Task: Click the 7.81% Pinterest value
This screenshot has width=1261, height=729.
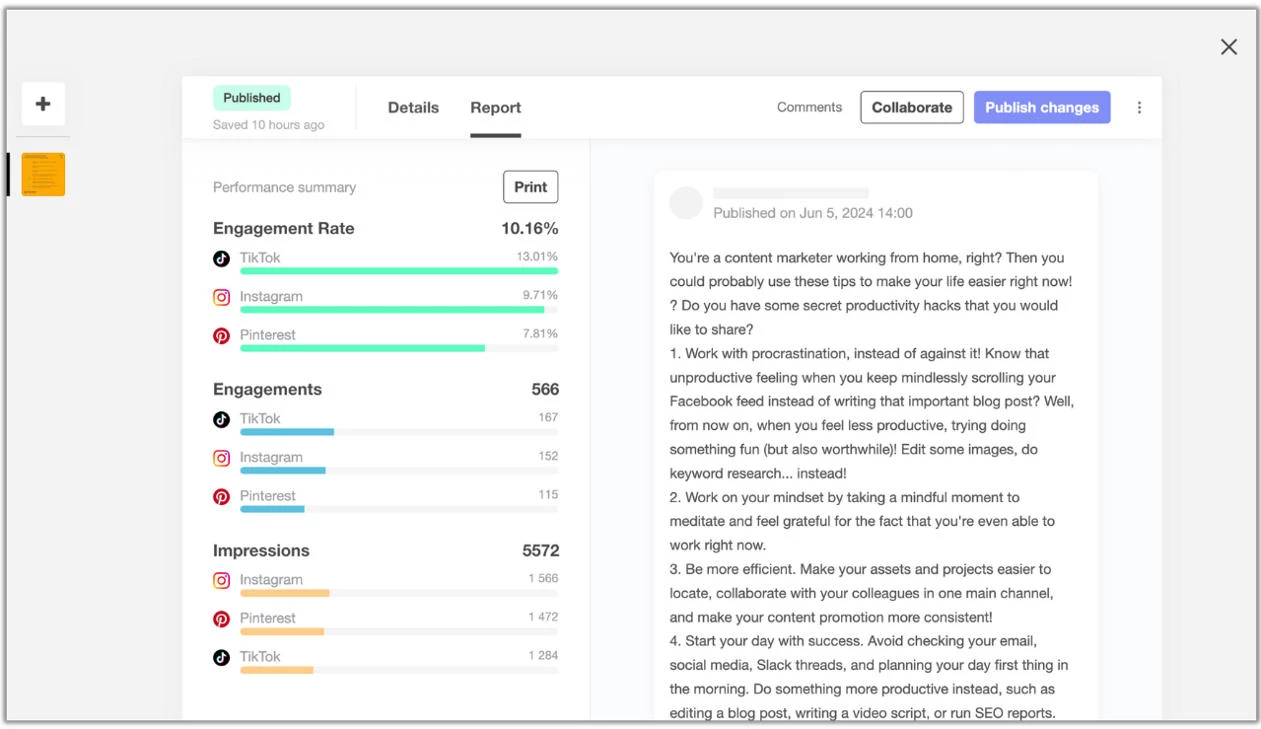Action: [x=540, y=333]
